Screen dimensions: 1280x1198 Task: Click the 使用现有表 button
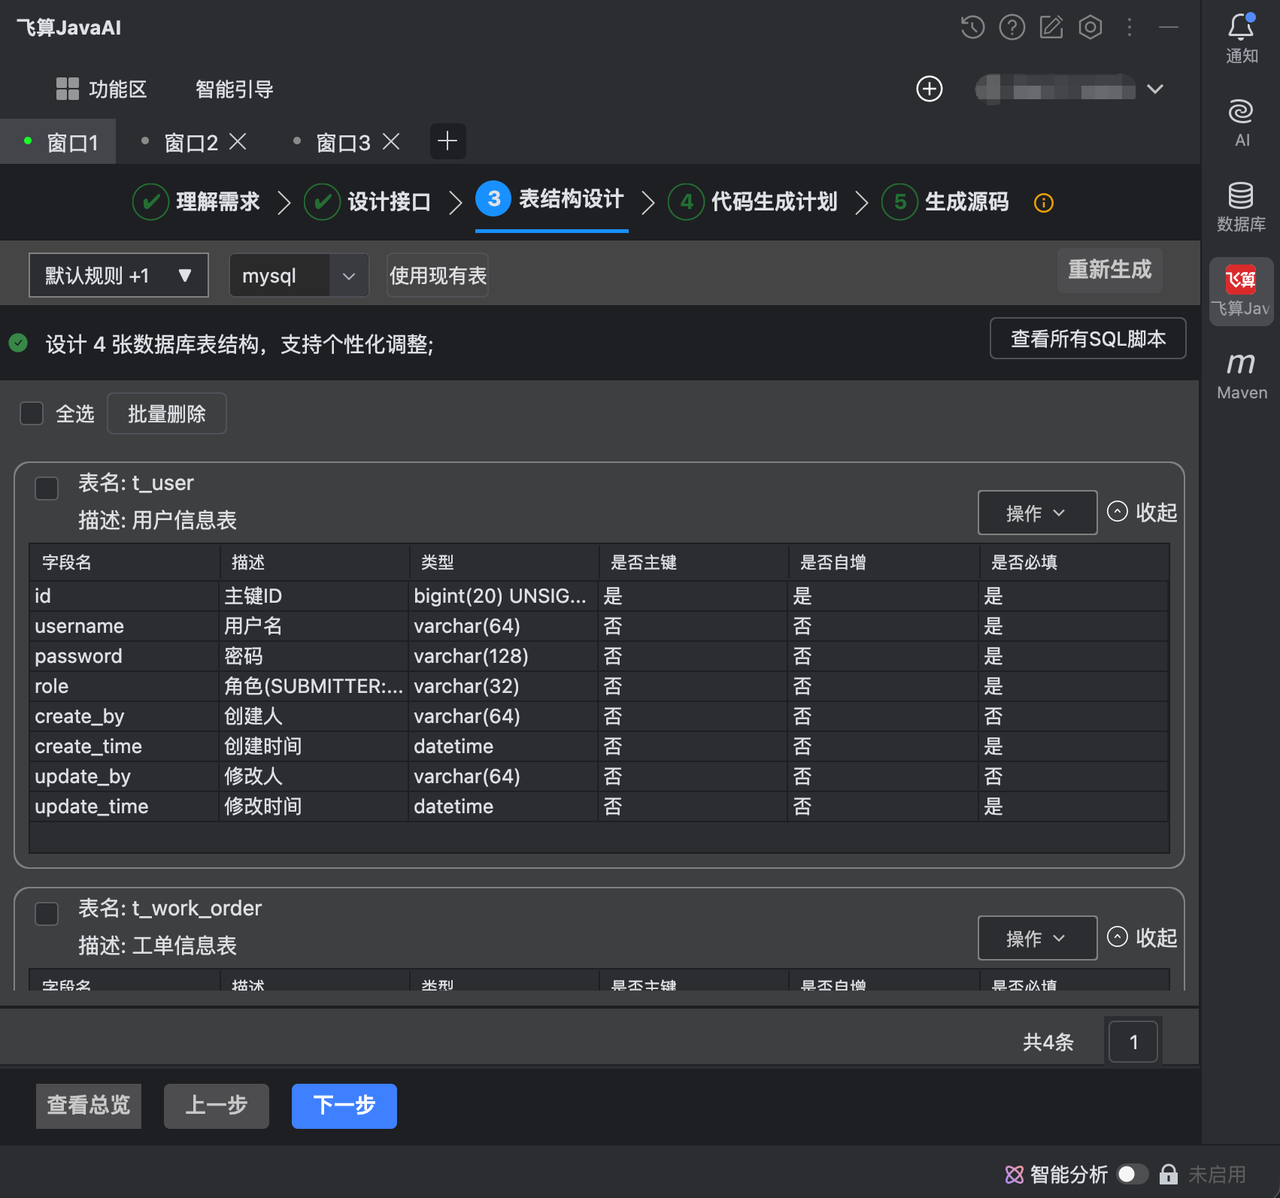[438, 275]
